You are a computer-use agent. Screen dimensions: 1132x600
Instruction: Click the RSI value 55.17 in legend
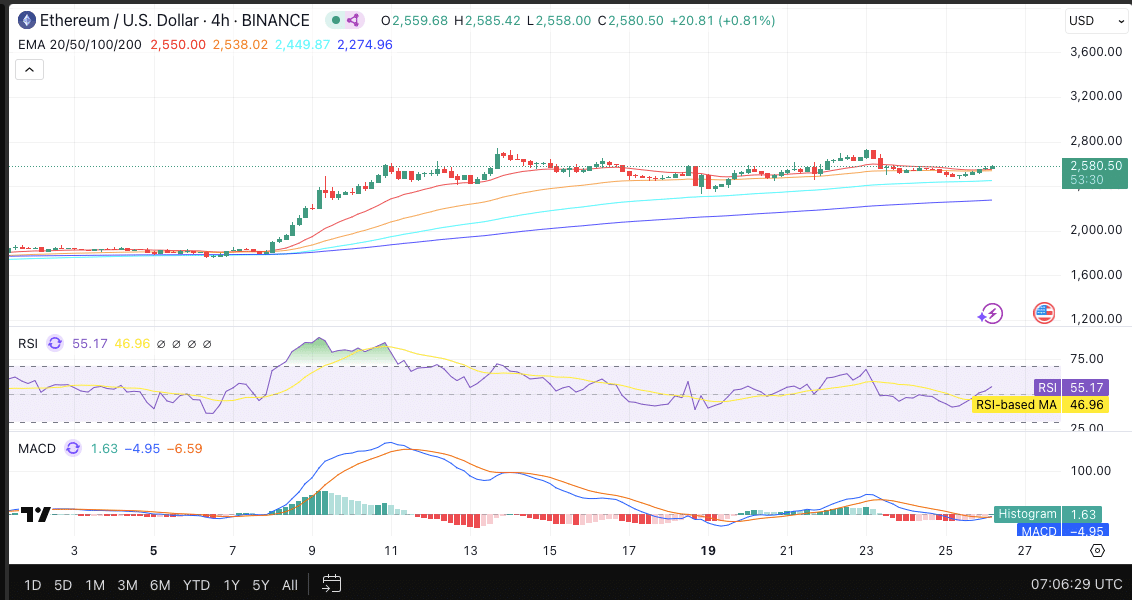[90, 344]
